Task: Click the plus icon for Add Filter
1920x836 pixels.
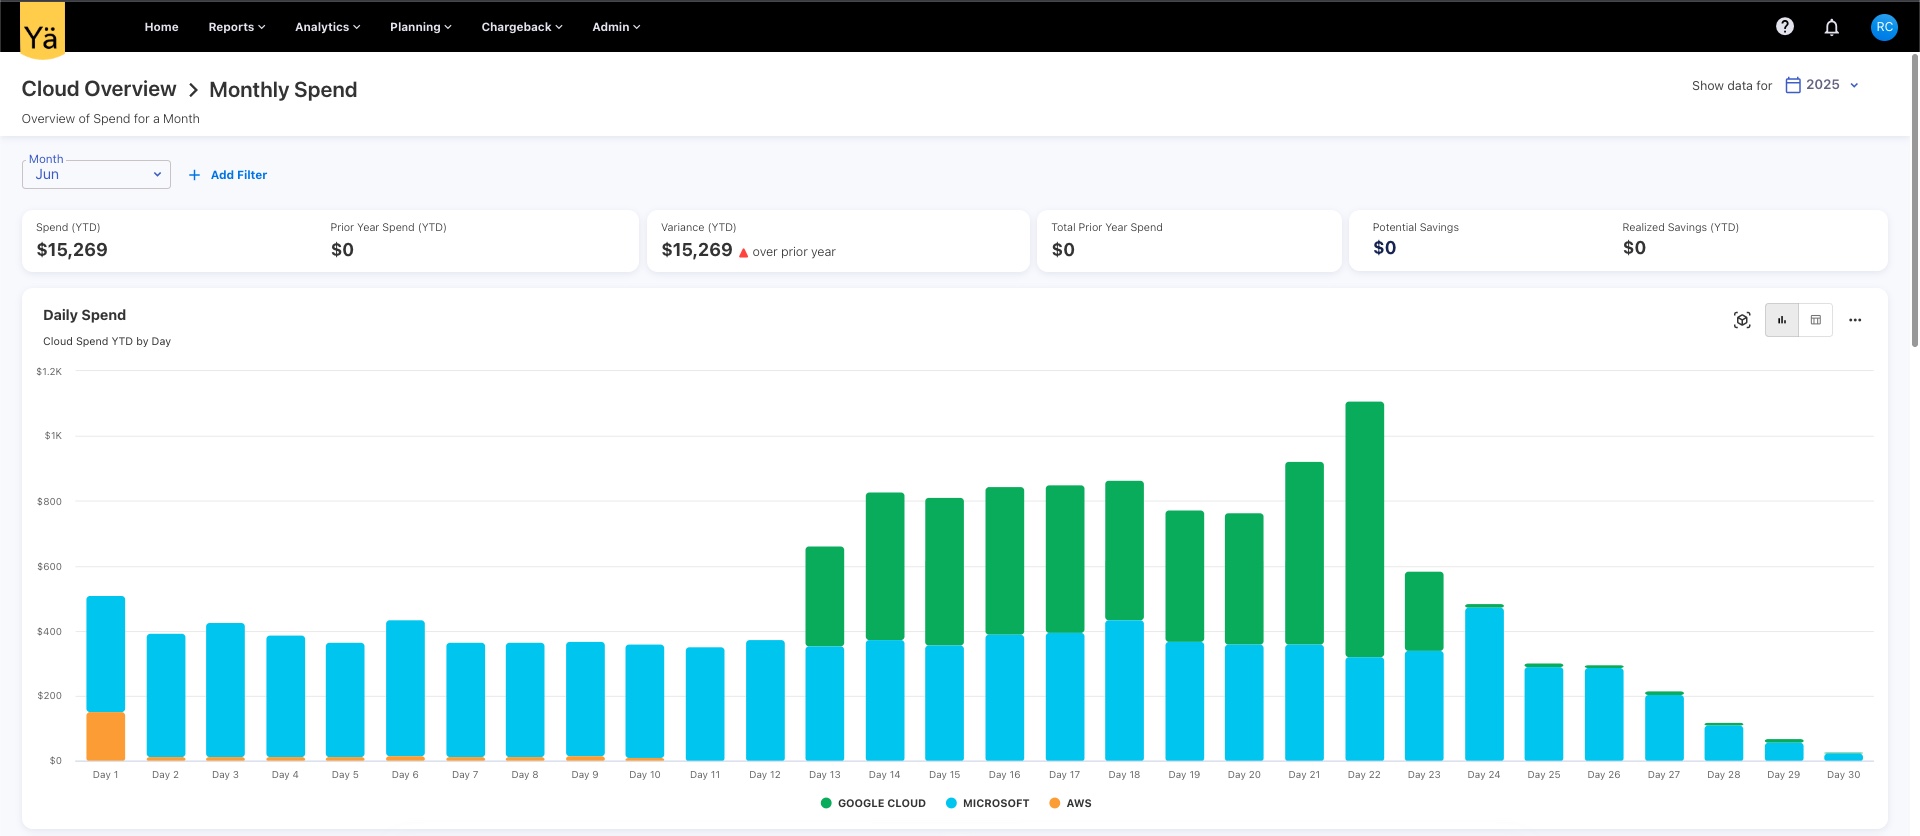Action: (x=195, y=175)
